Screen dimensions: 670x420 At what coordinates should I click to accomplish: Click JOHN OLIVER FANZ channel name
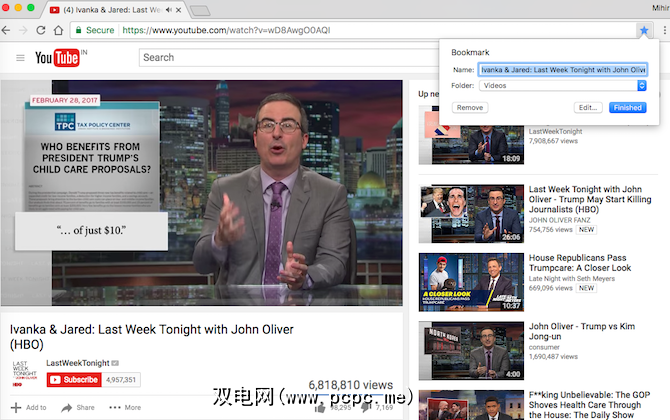(560, 220)
